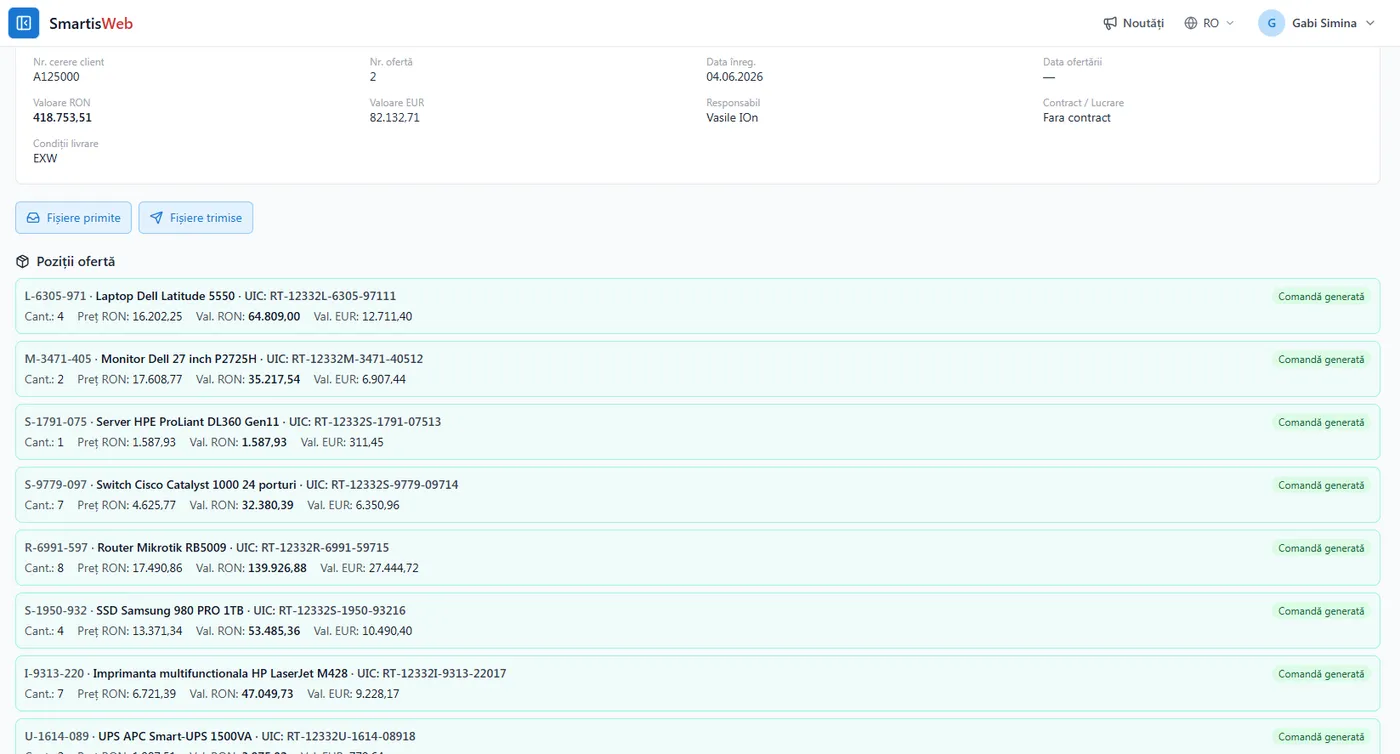Click responsible name Vasile IOn
1400x754 pixels.
click(732, 118)
